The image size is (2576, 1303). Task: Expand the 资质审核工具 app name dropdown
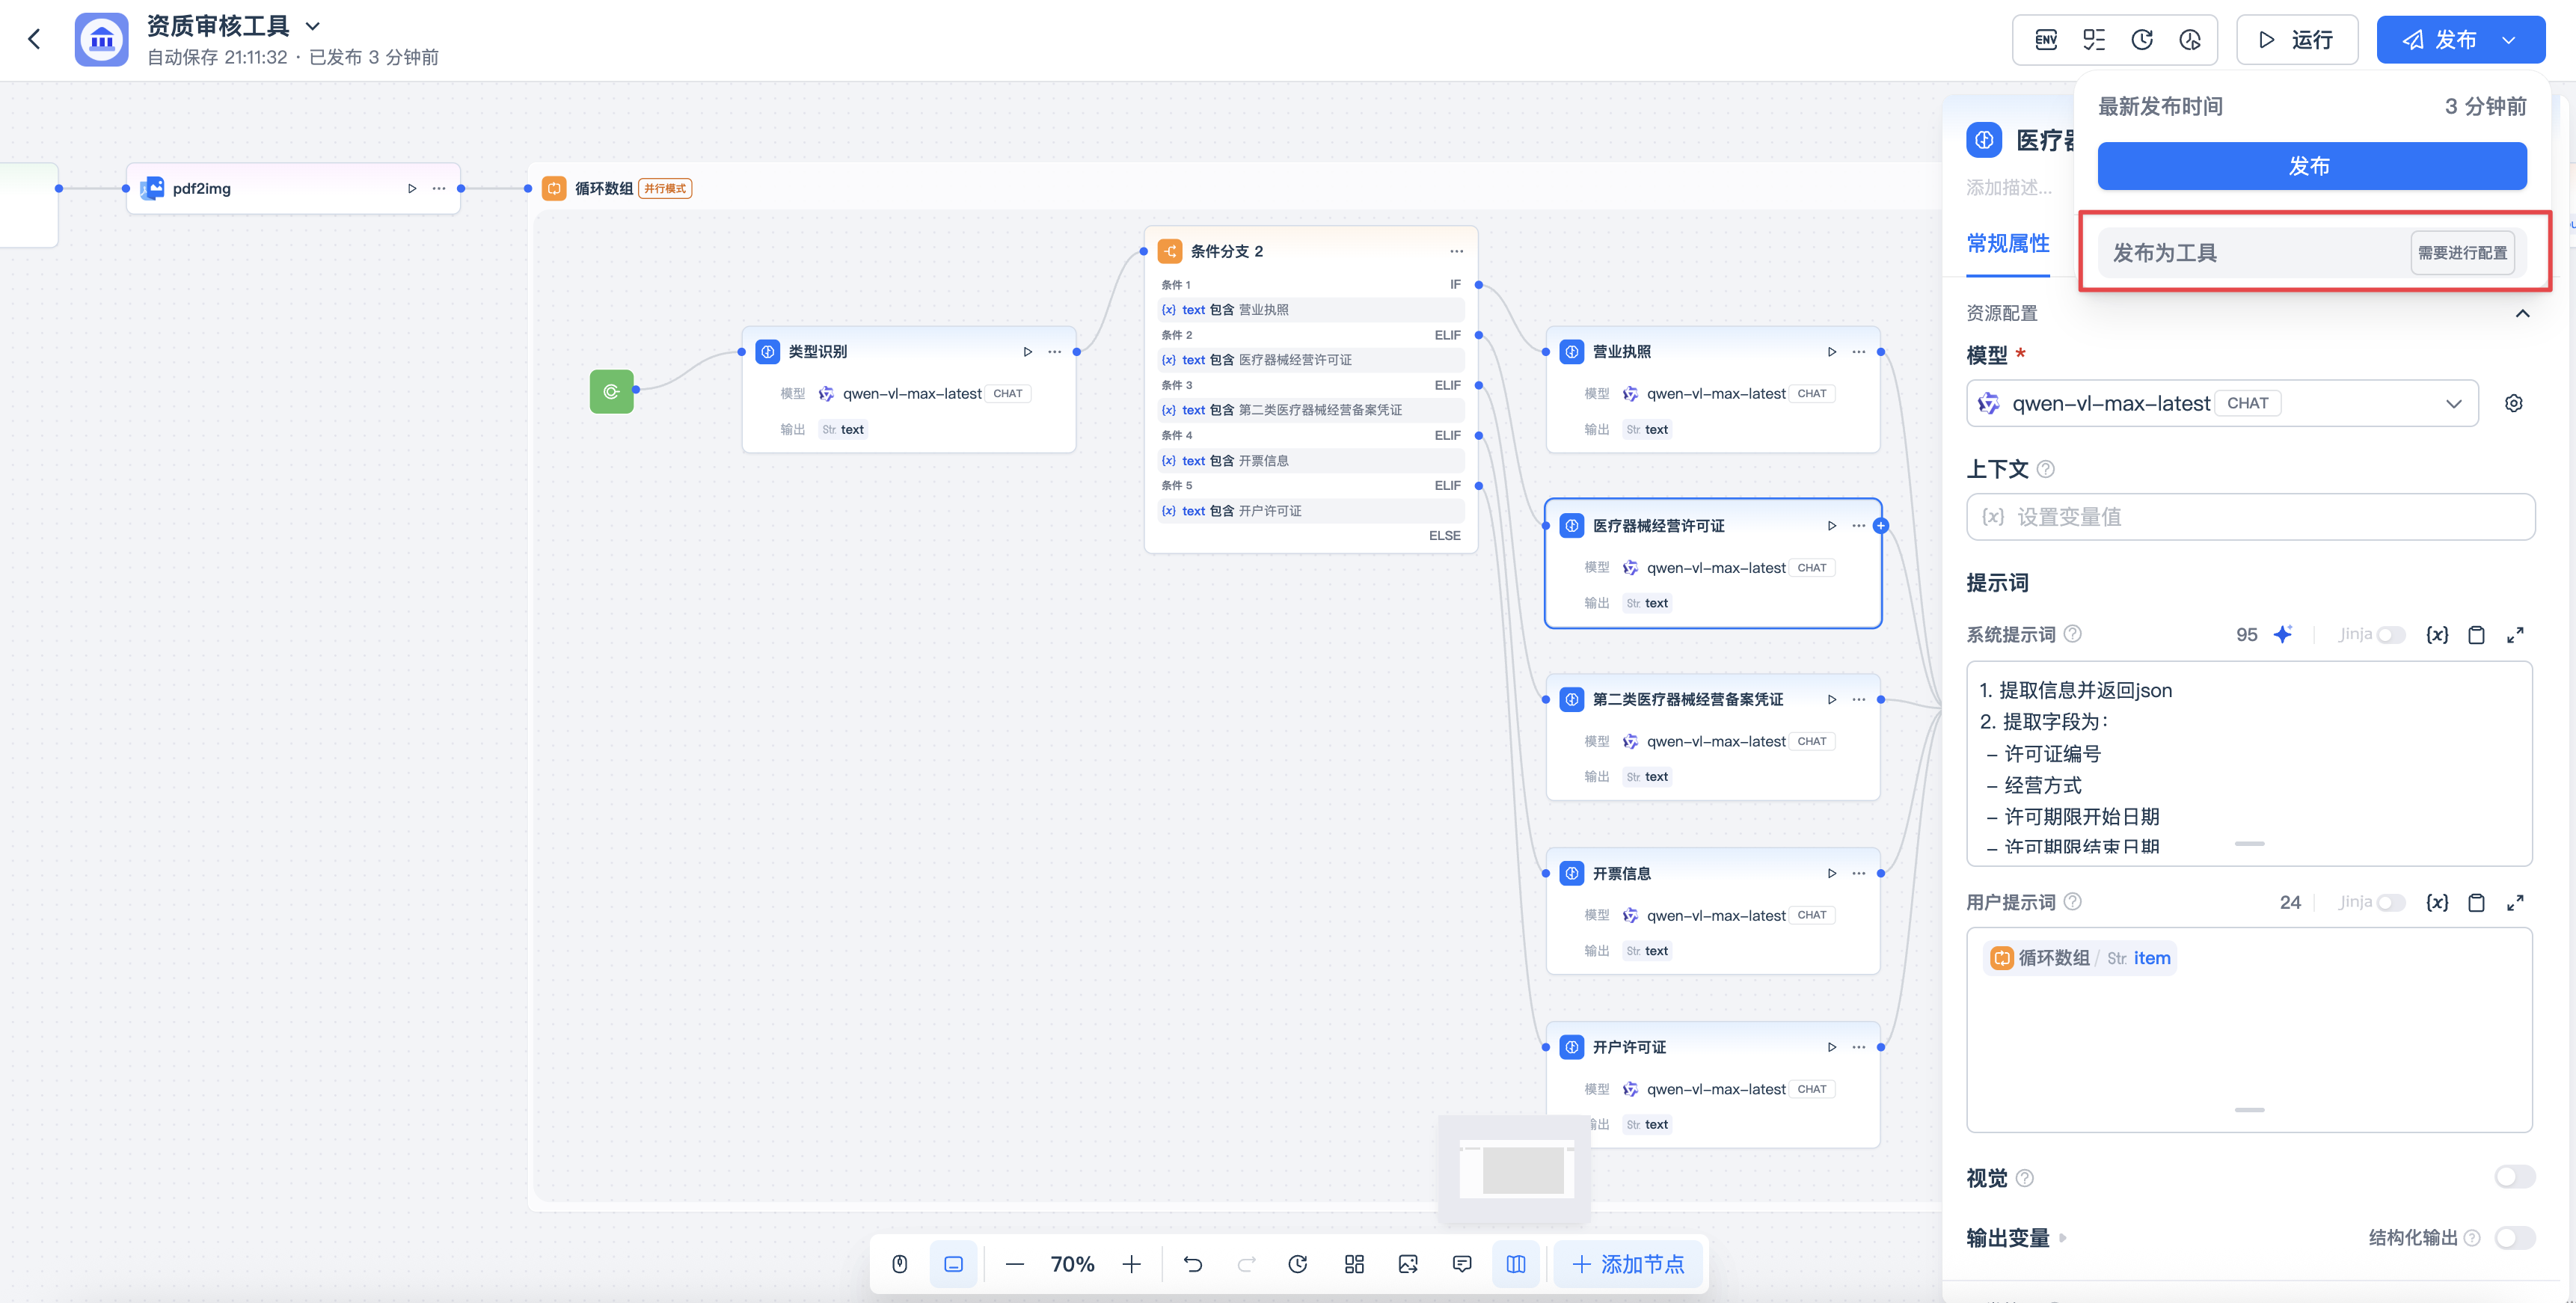[x=313, y=26]
